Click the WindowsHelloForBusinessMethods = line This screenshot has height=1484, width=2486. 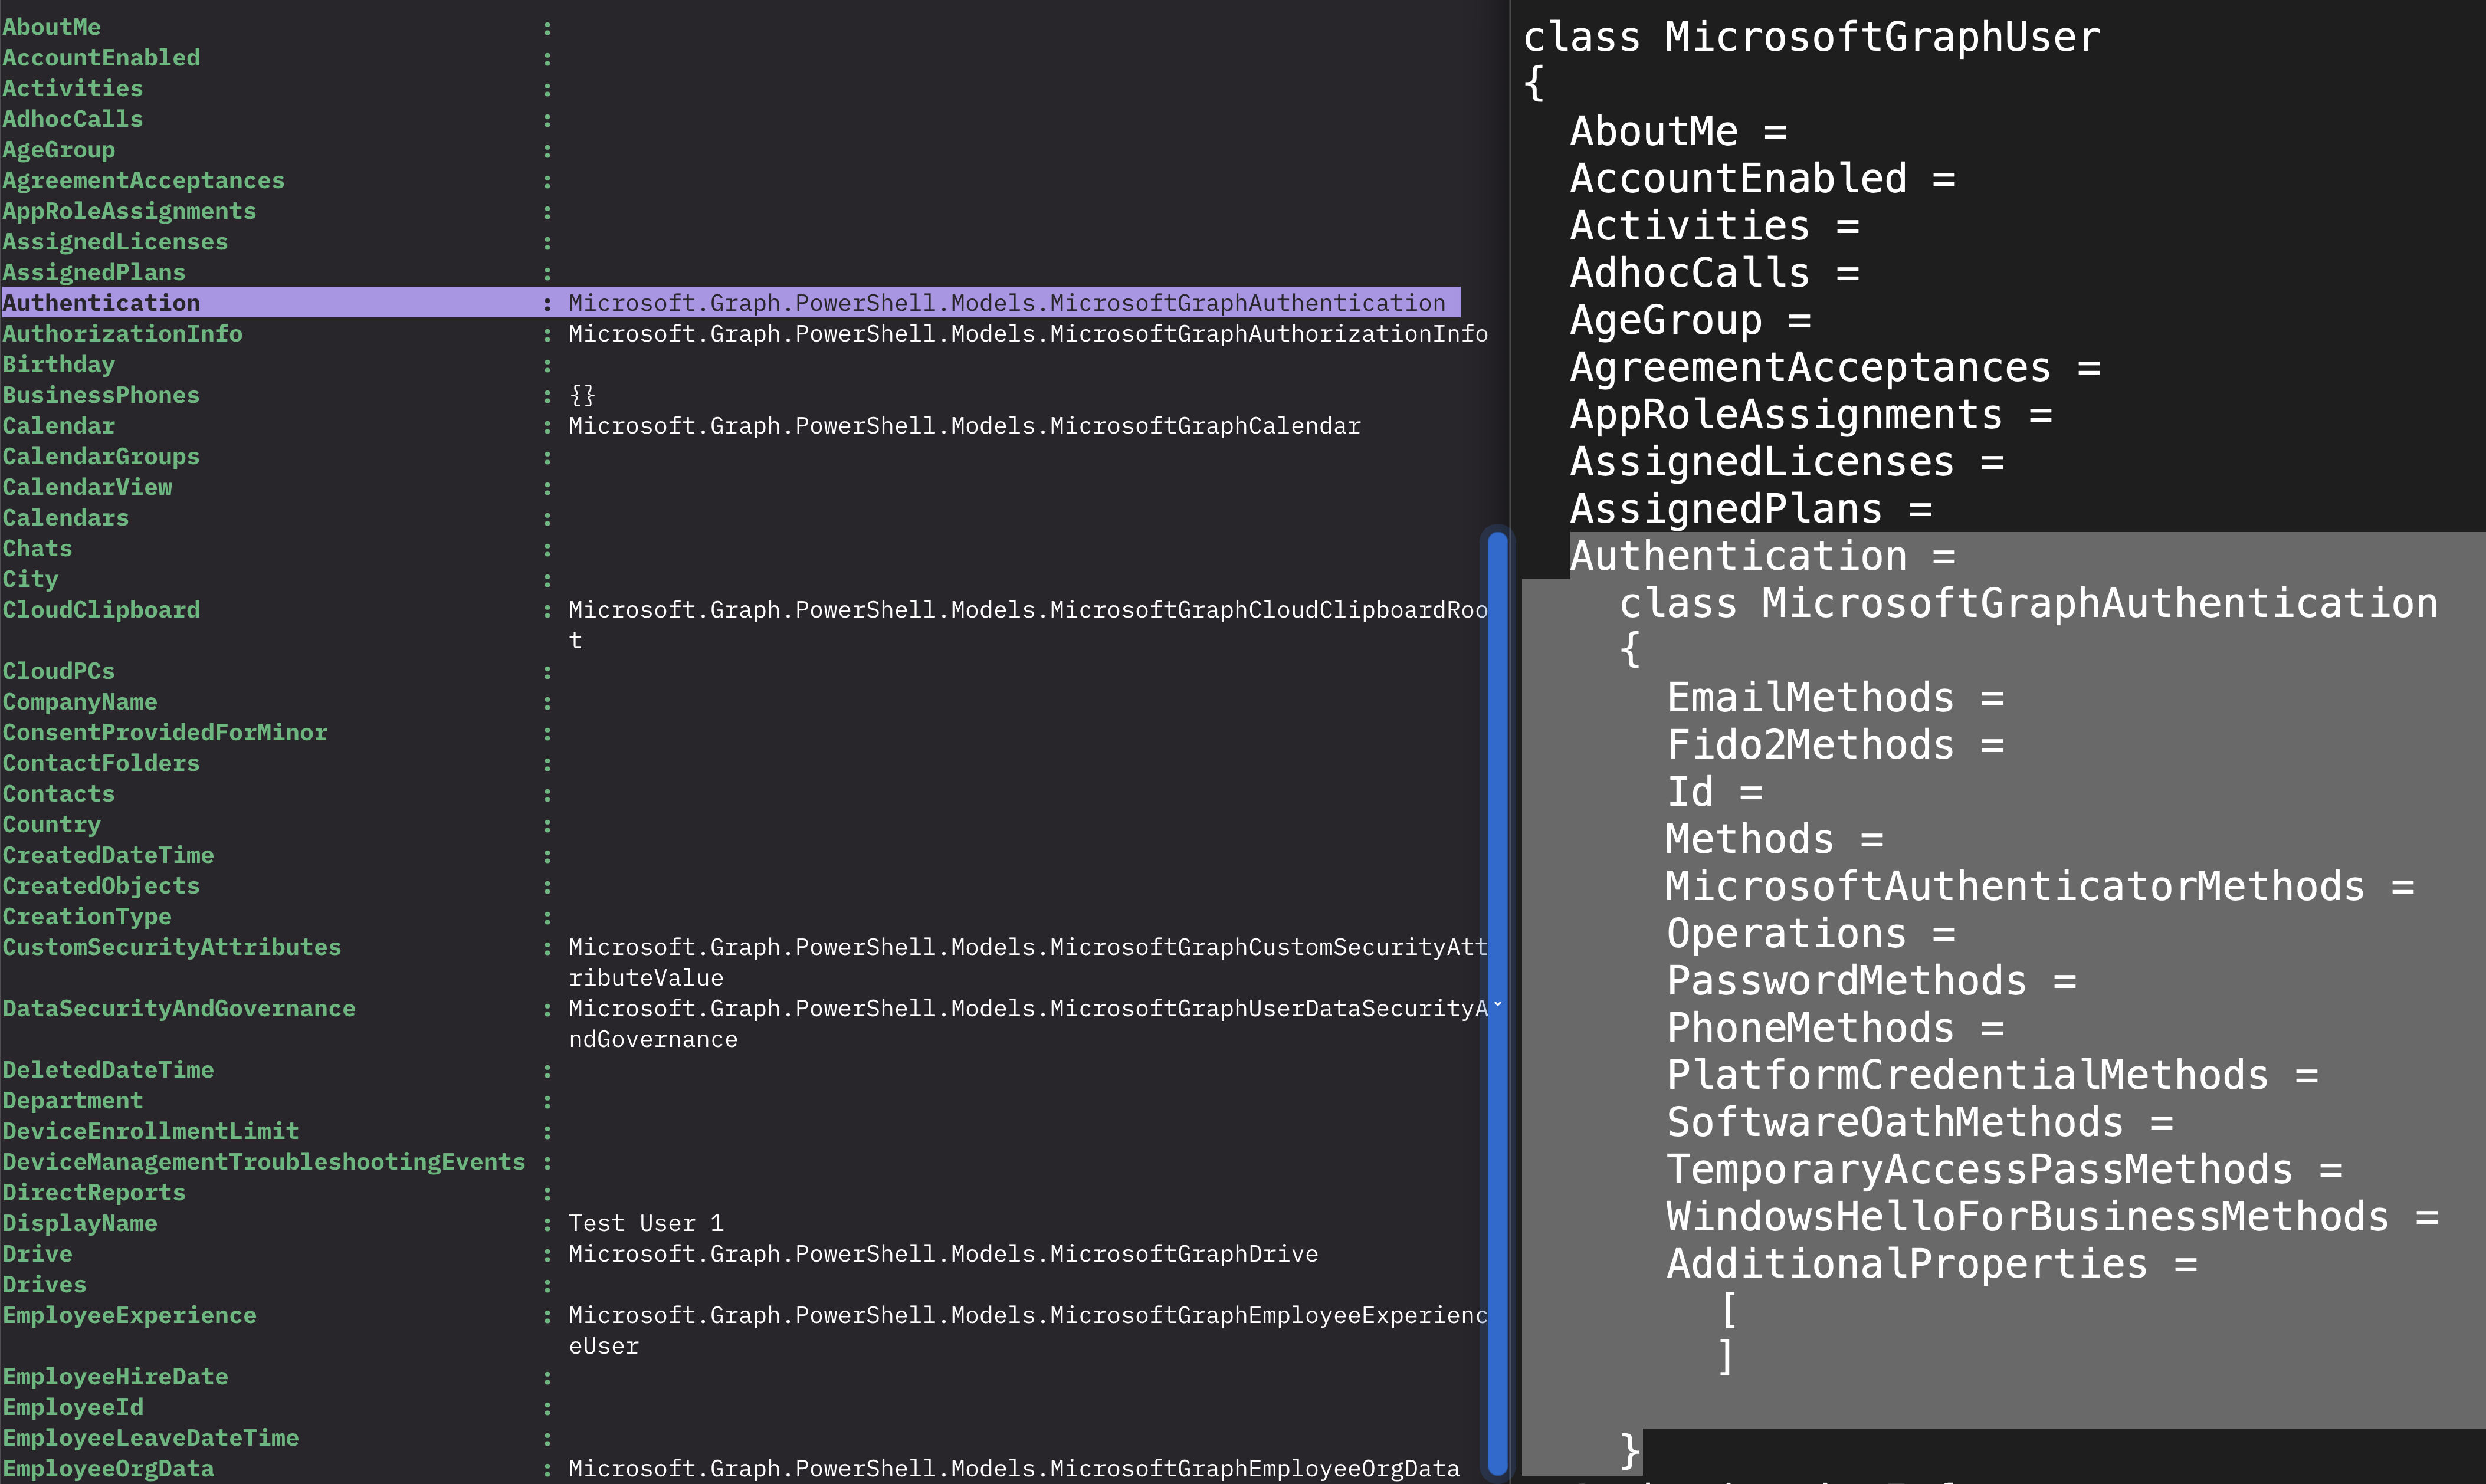tap(2051, 1217)
